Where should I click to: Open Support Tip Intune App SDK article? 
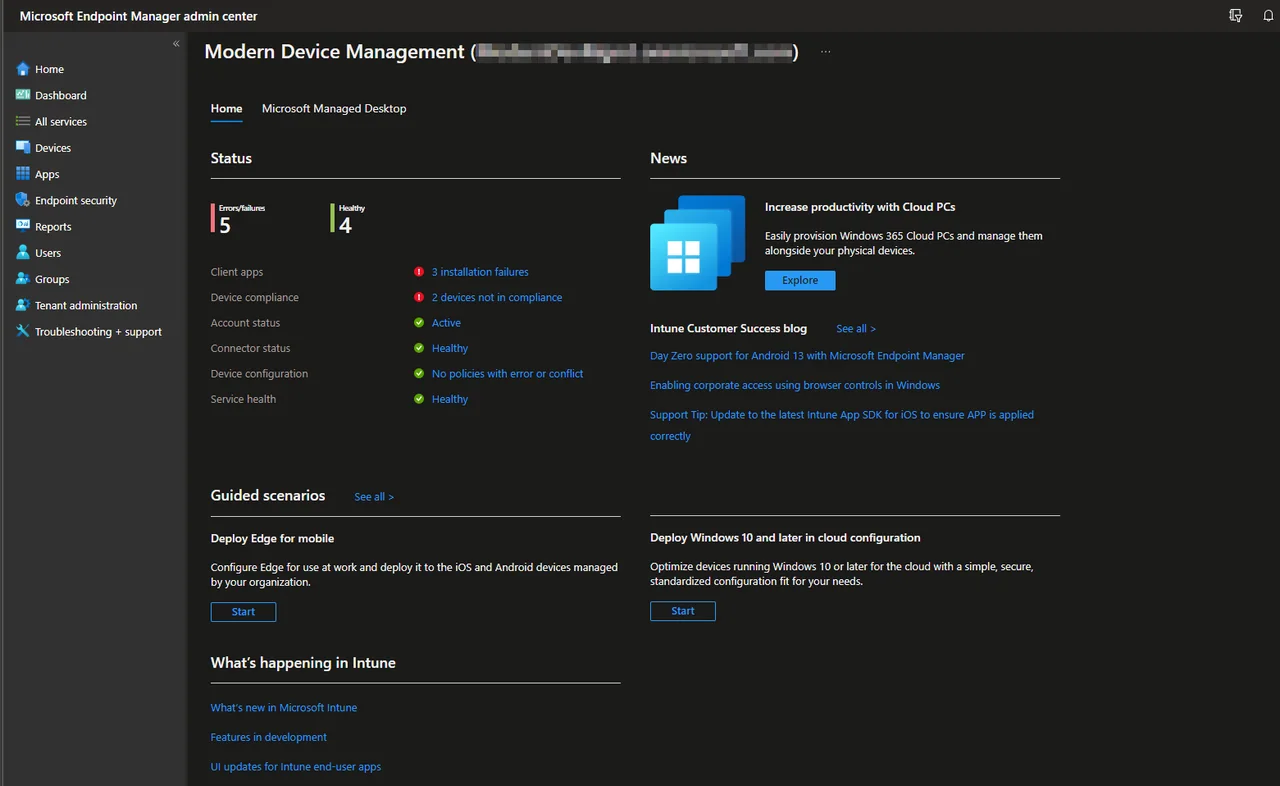pyautogui.click(x=842, y=425)
